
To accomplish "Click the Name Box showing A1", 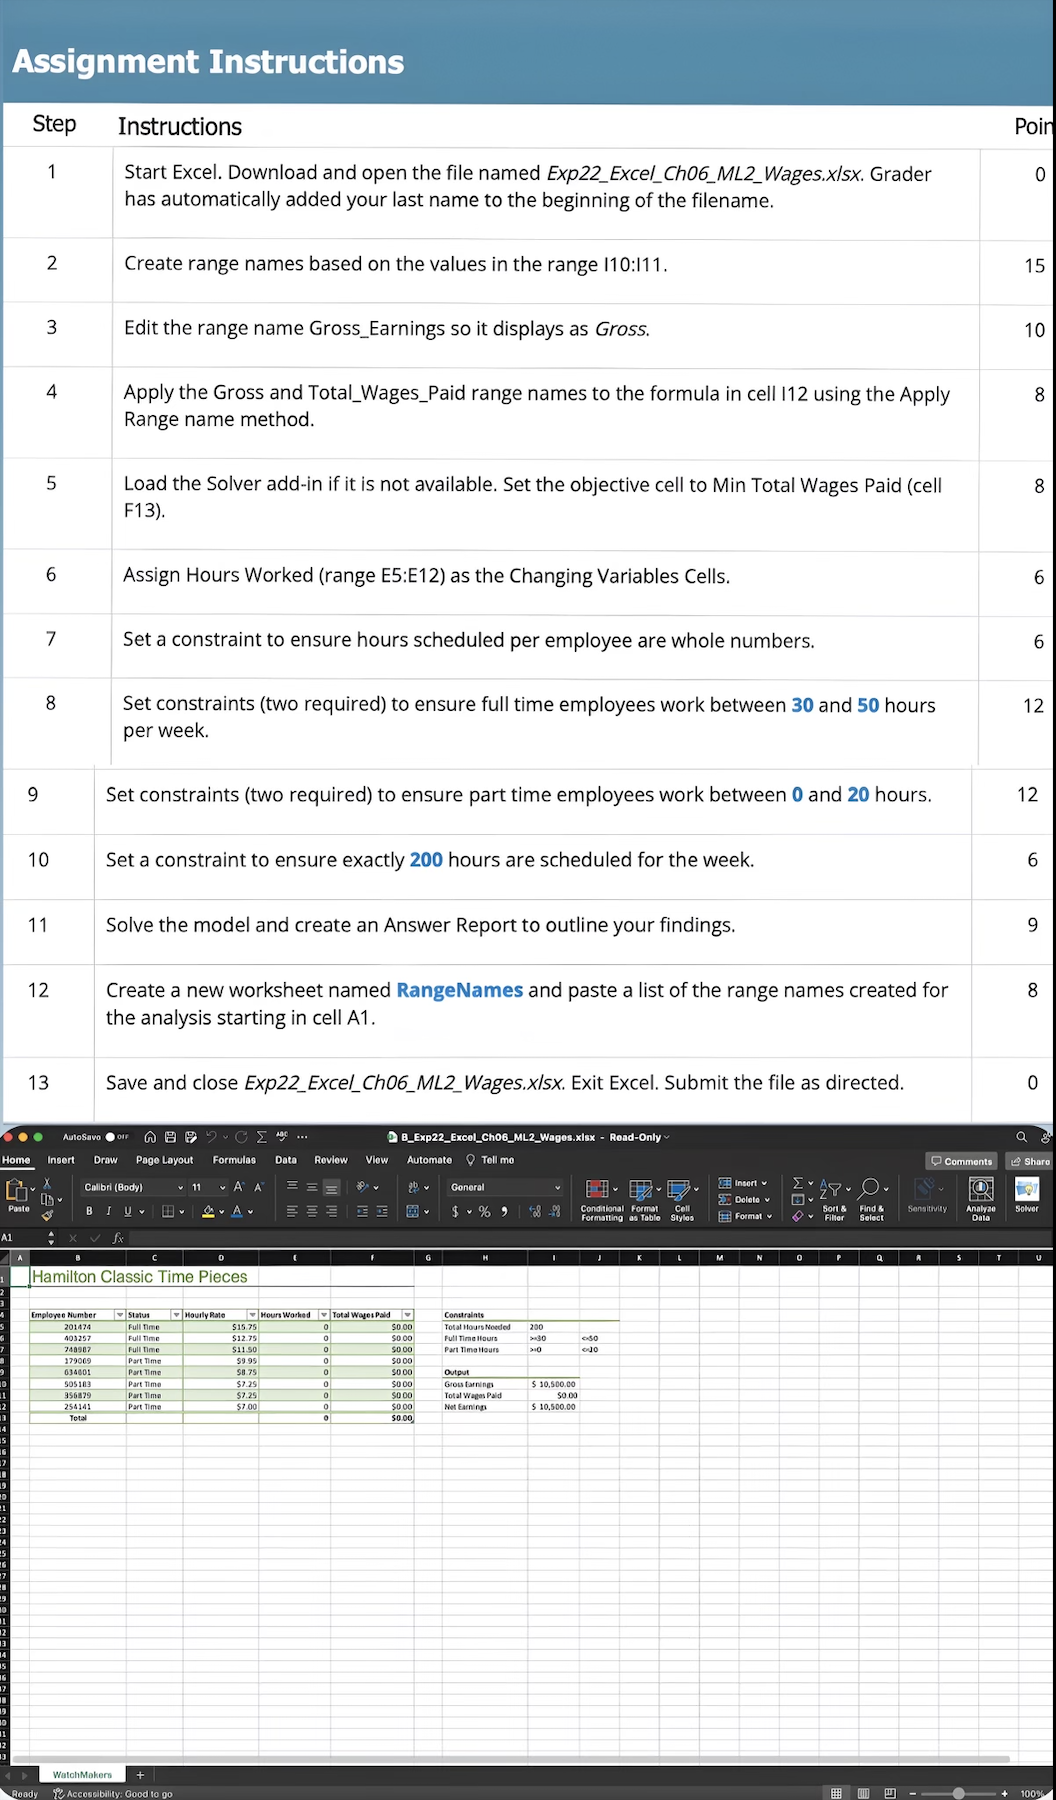I will (x=22, y=1238).
